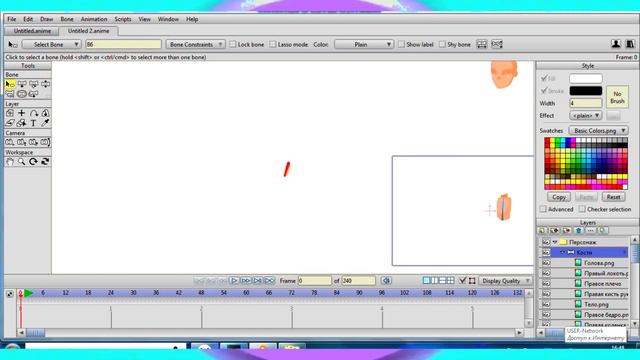Switch to the Untitled.anime tab
This screenshot has height=360, width=640.
click(x=32, y=31)
